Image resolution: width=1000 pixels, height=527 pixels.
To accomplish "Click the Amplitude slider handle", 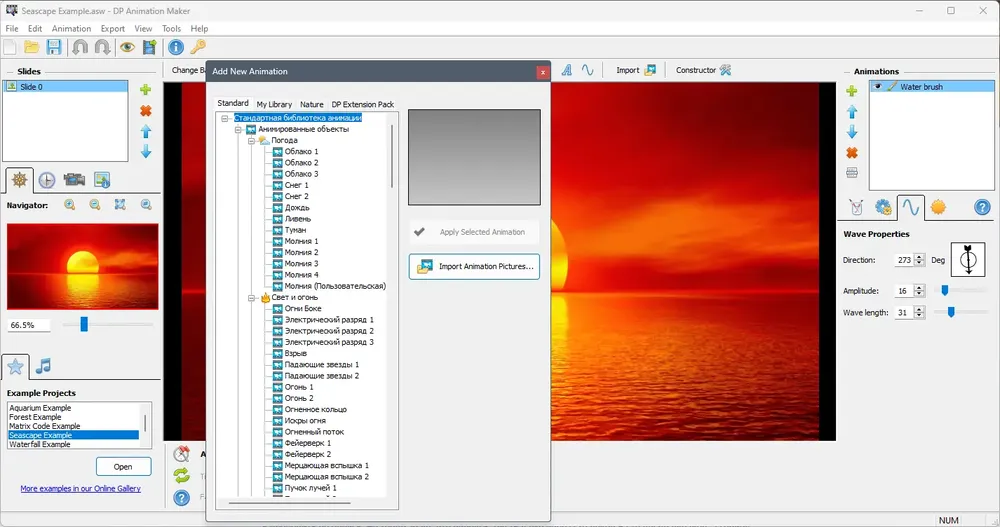I will click(945, 290).
